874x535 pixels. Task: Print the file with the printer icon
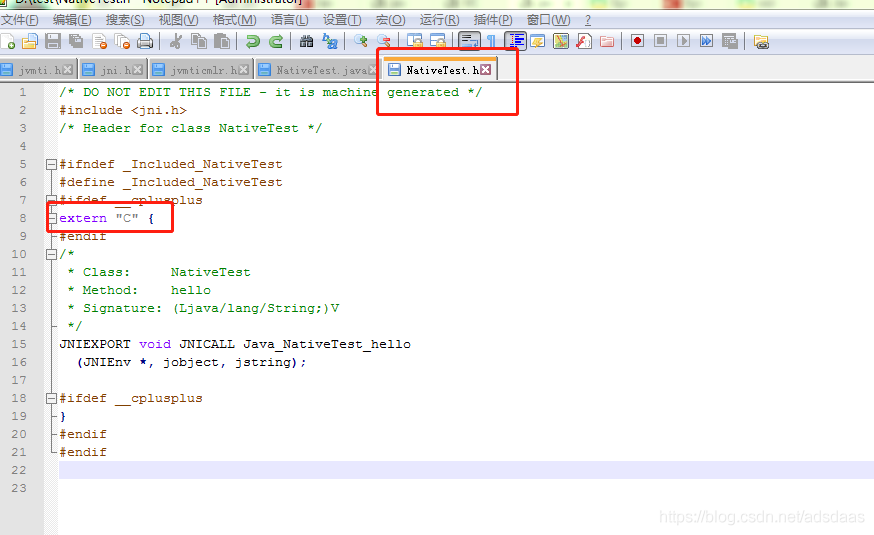145,41
